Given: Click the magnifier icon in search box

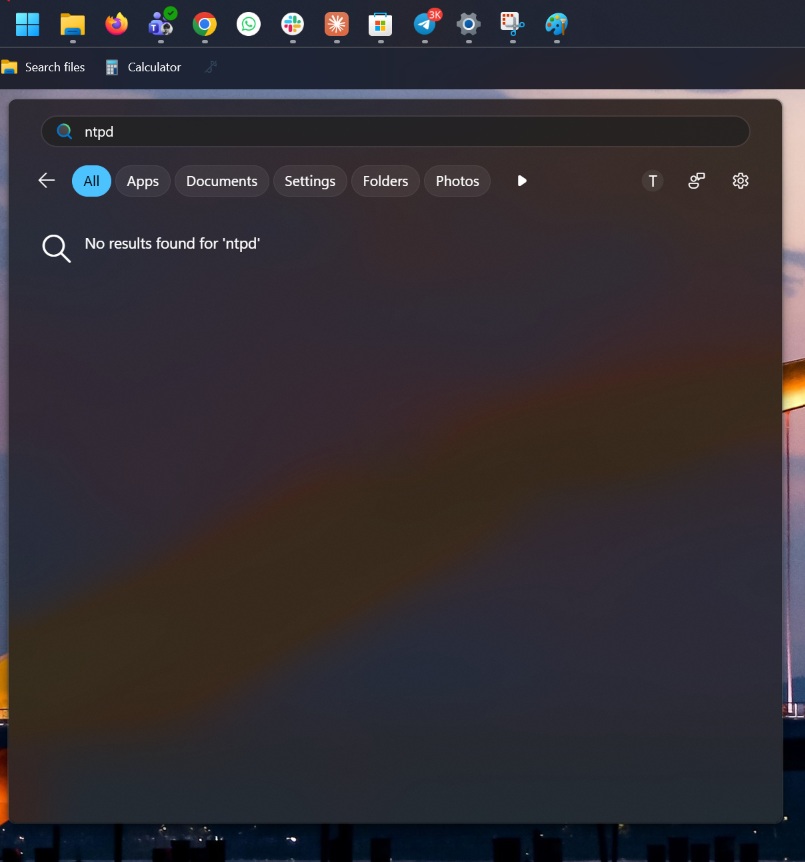Looking at the screenshot, I should pos(64,131).
